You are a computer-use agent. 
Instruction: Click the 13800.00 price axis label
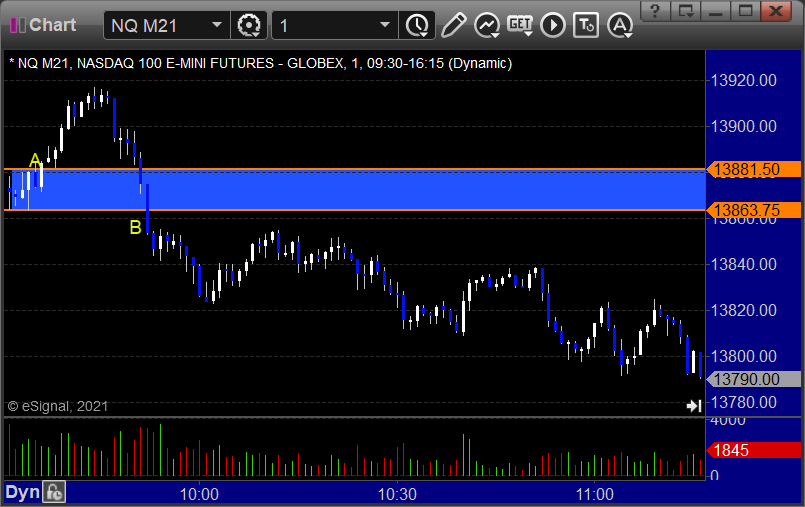[743, 356]
